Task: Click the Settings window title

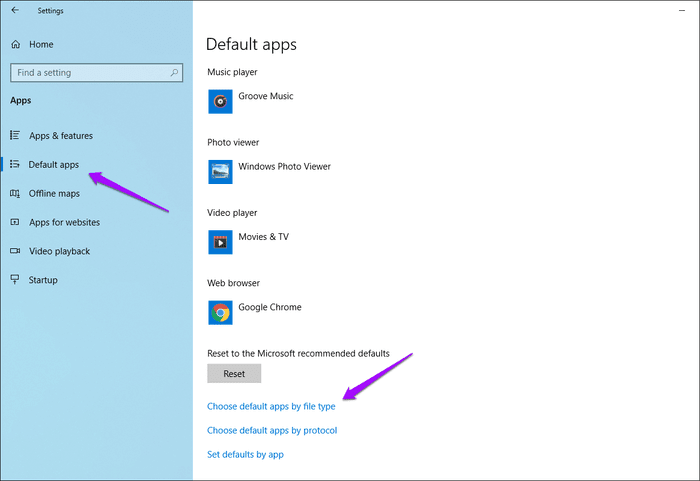Action: coord(50,11)
